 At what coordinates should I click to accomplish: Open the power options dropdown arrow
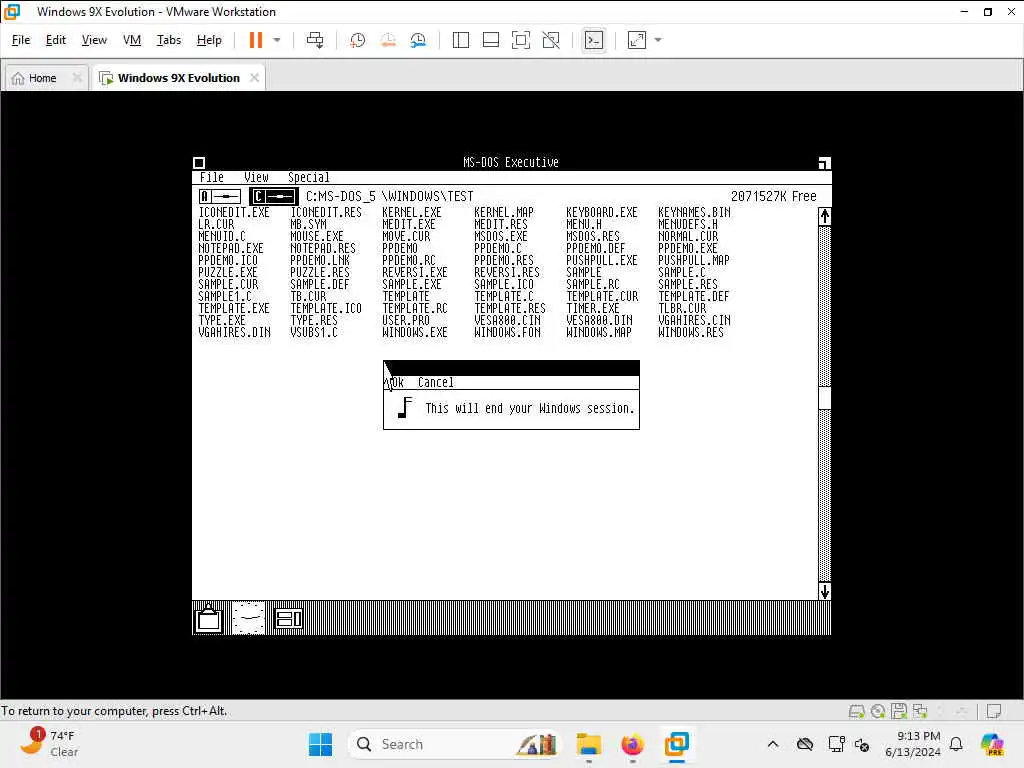click(277, 40)
